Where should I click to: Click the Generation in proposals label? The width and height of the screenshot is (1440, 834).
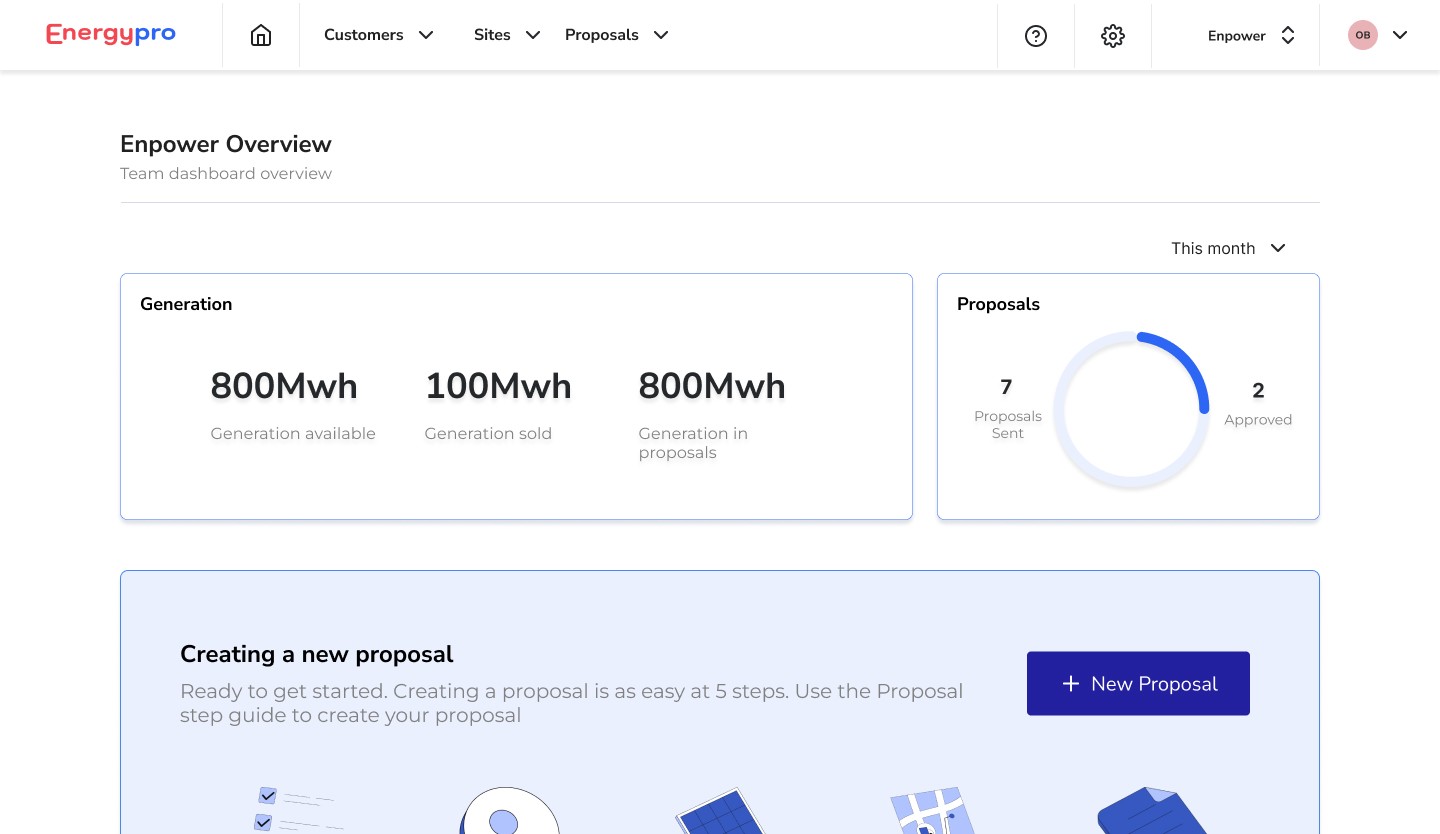pos(693,443)
